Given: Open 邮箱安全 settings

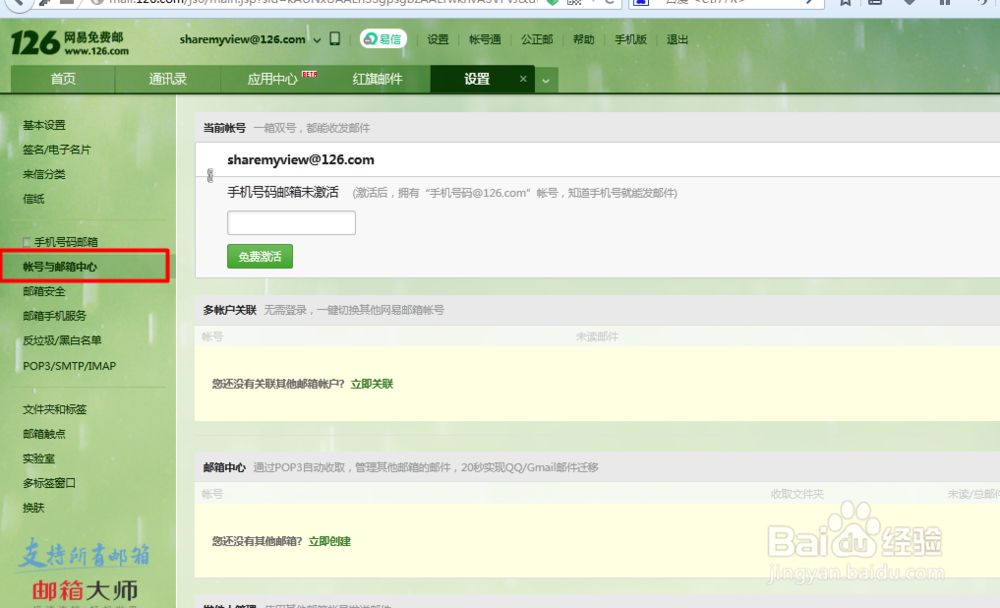Looking at the screenshot, I should coord(44,292).
